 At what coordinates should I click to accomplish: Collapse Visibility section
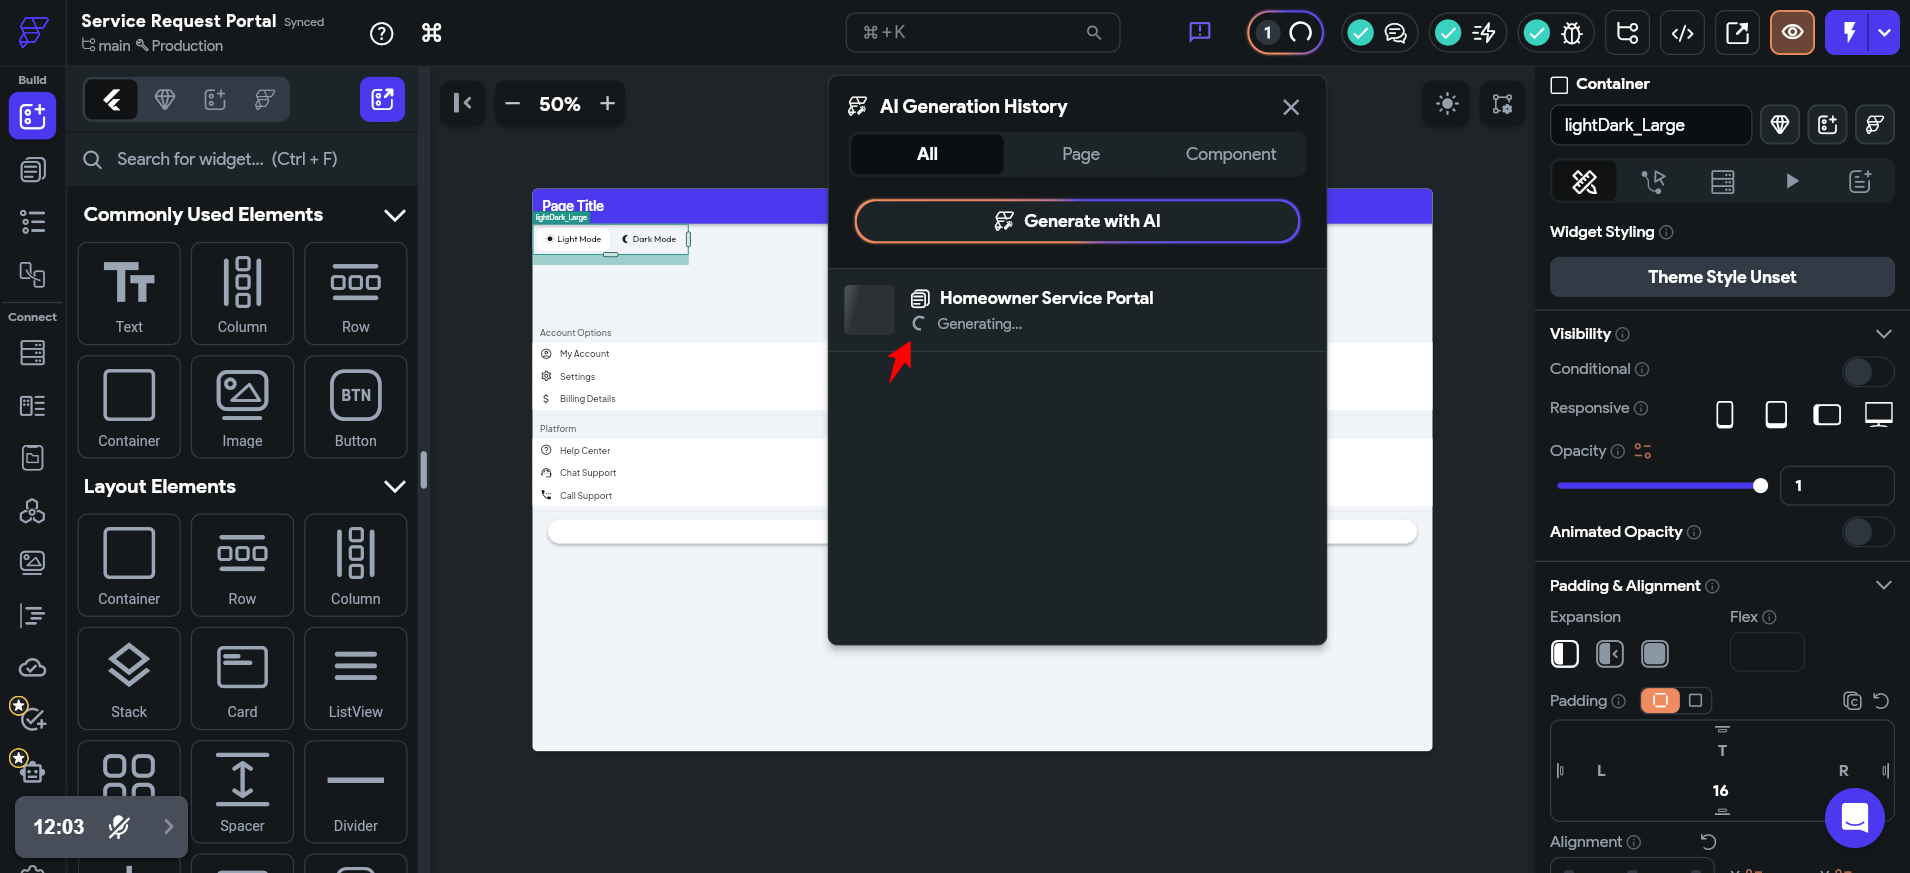pyautogui.click(x=1884, y=334)
